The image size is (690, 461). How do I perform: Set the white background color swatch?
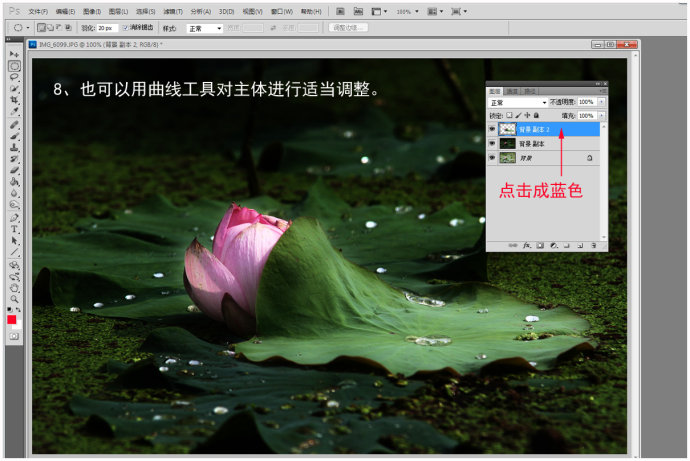coord(18,326)
